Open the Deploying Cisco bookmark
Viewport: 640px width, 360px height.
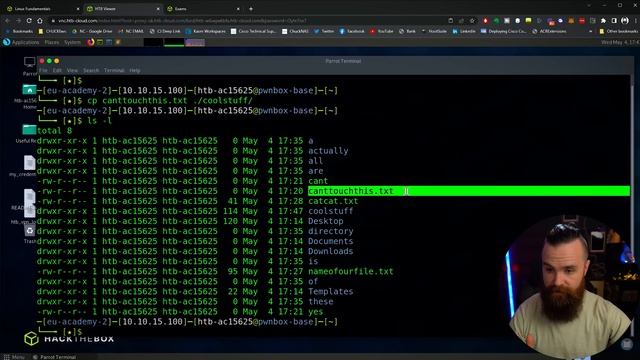(504, 31)
